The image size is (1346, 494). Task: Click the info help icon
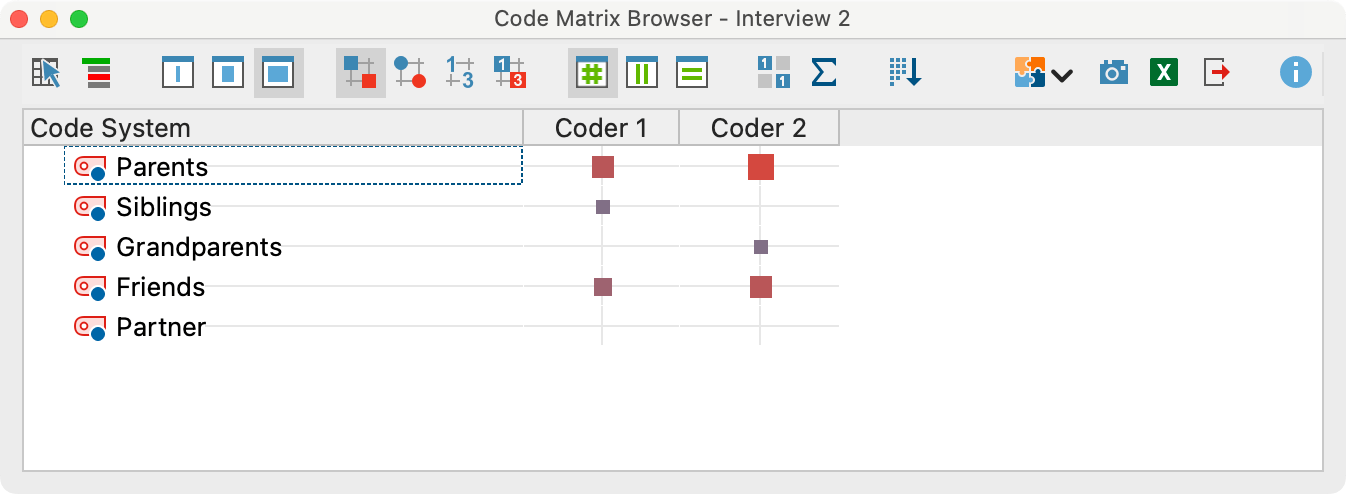point(1295,73)
